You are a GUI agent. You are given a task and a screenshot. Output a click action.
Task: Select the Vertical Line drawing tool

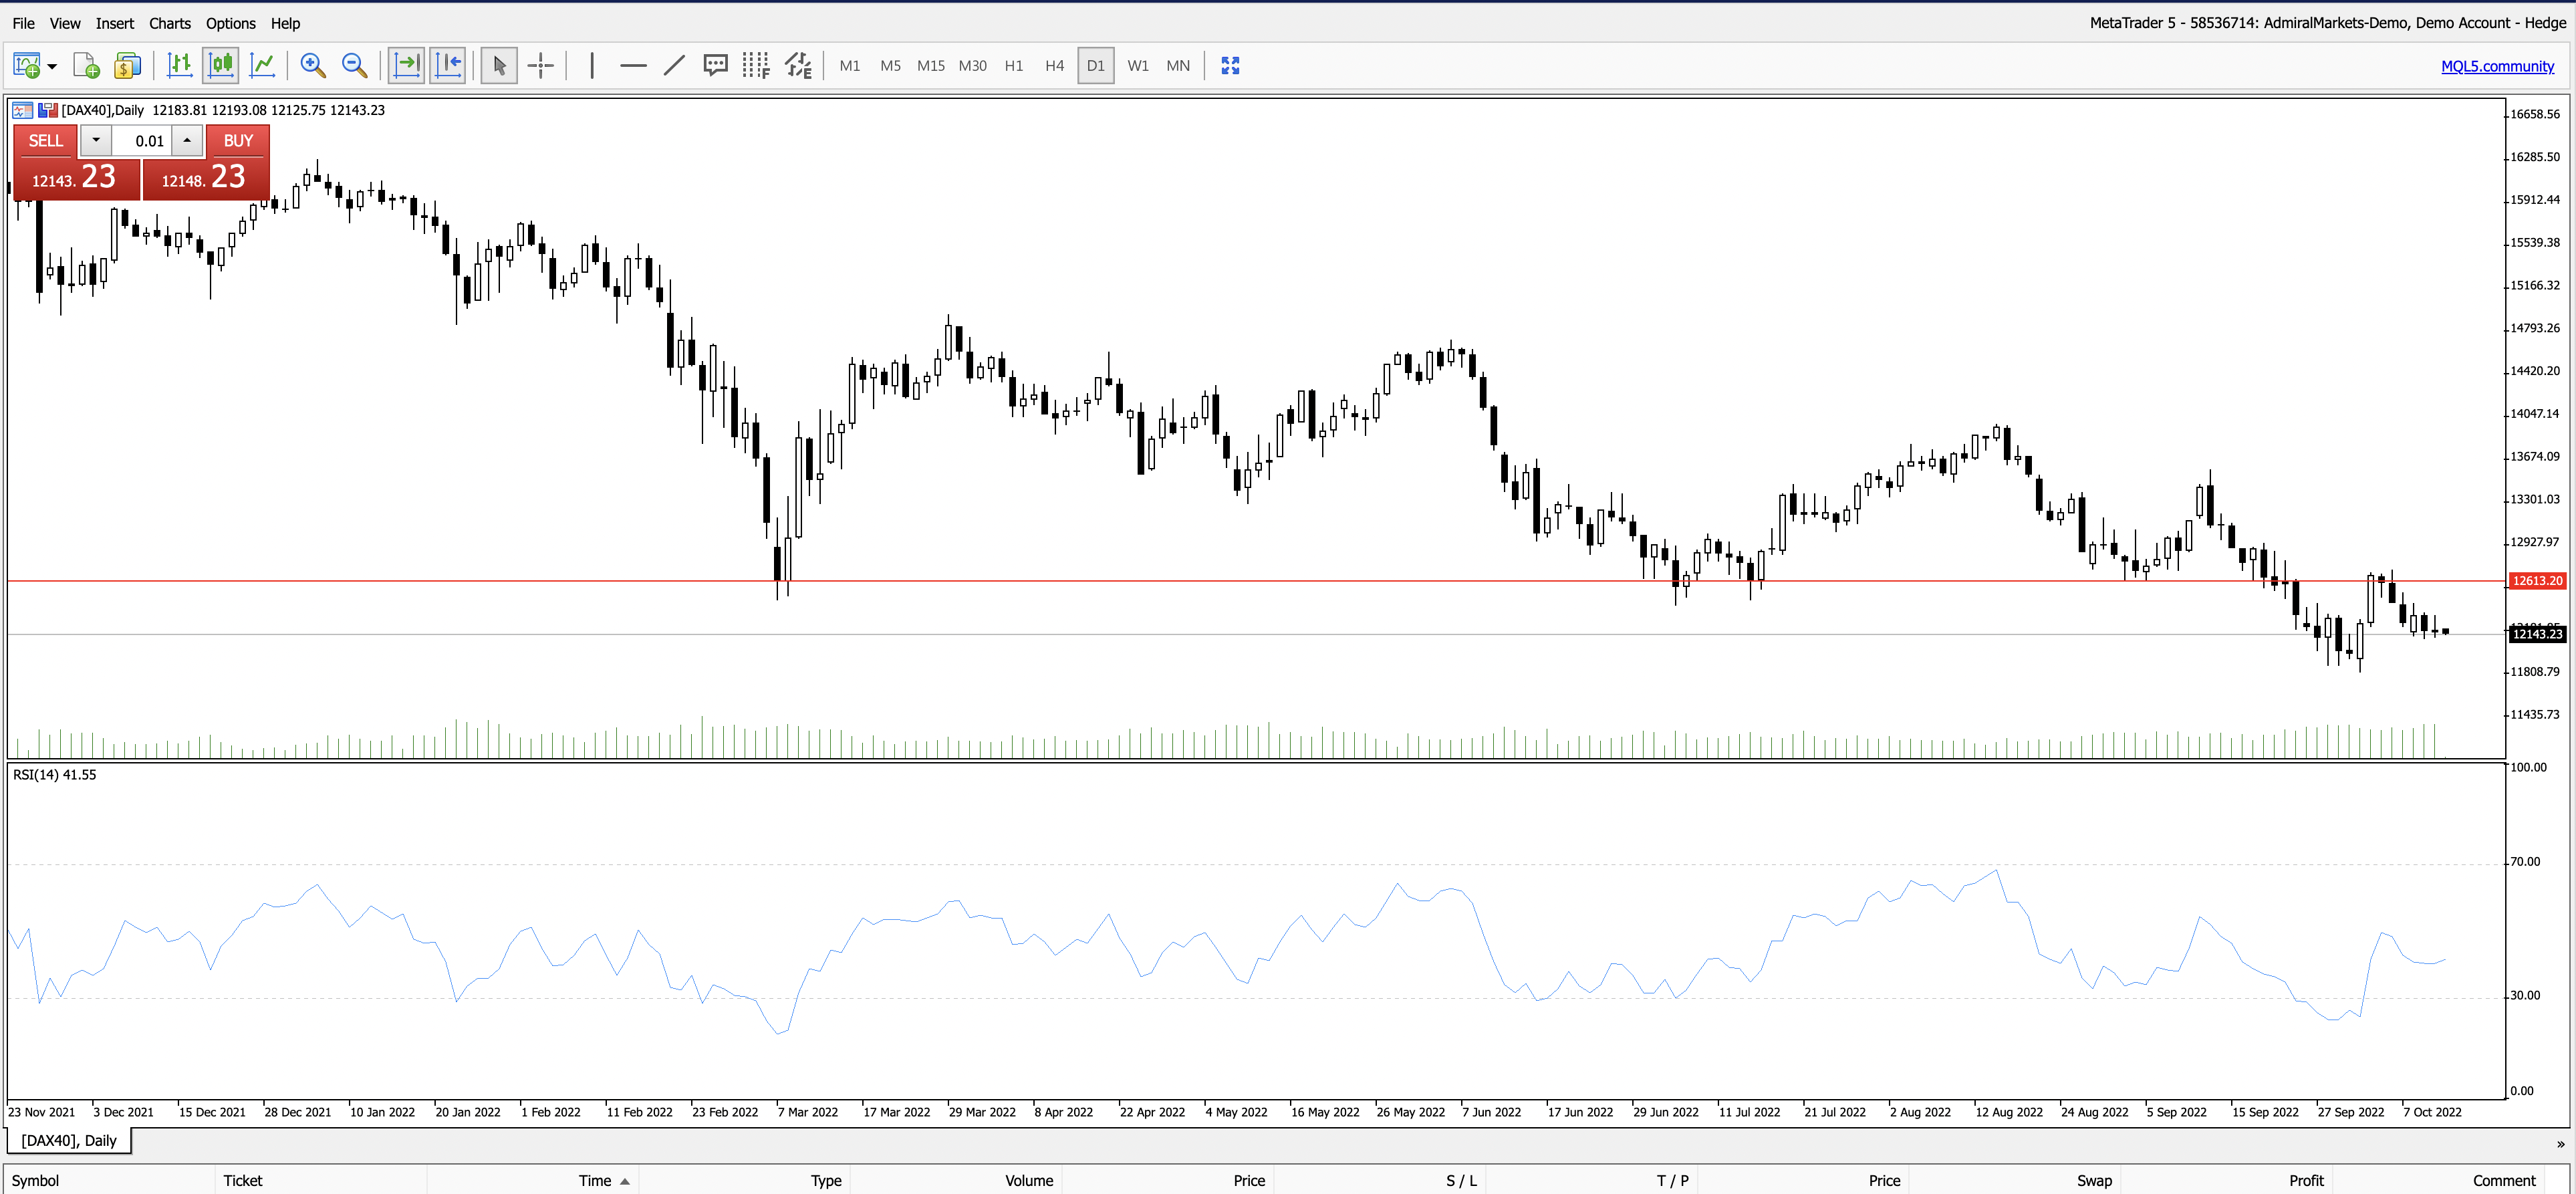[x=592, y=66]
